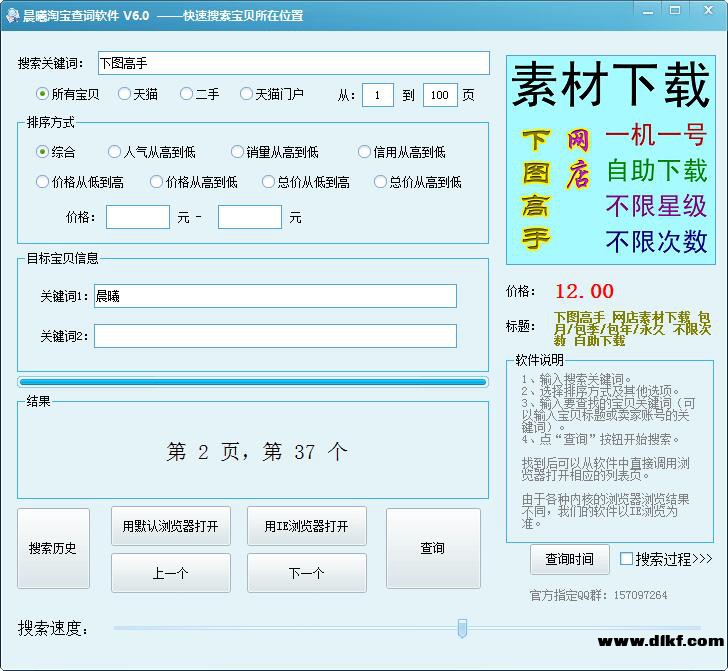Enable the 搜索过程 checkbox

(627, 559)
